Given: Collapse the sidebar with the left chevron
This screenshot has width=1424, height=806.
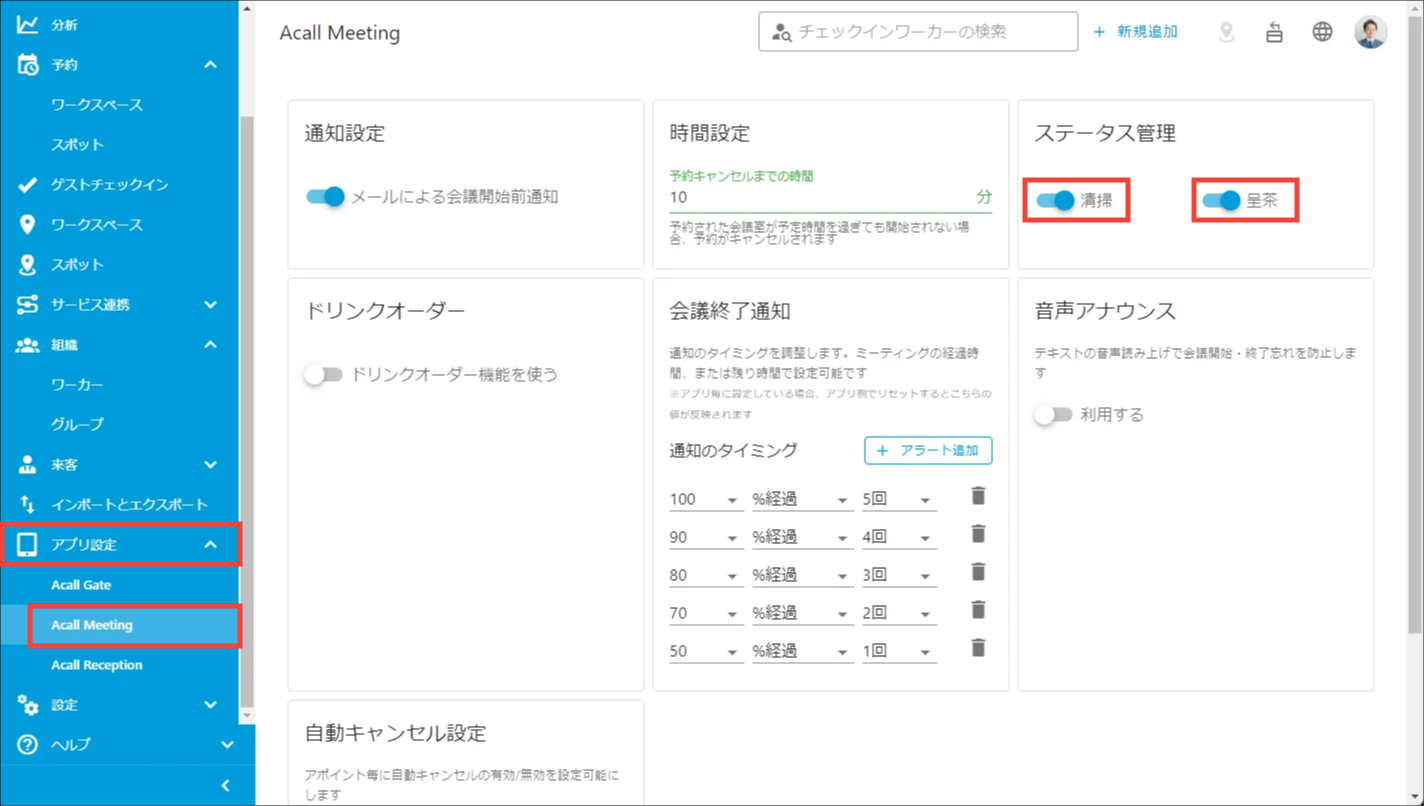Looking at the screenshot, I should 226,786.
